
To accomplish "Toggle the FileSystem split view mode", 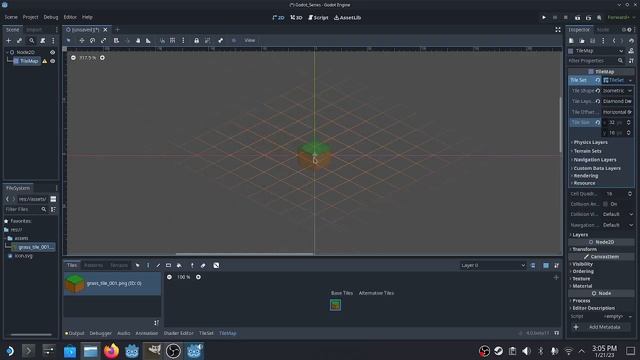I will pos(53,199).
